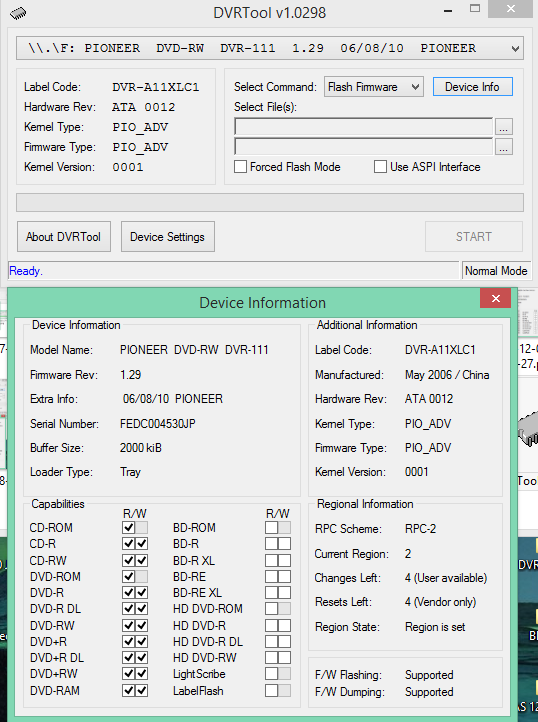Click Hardware Rev ATA 0012 in Additional Information

coord(429,399)
